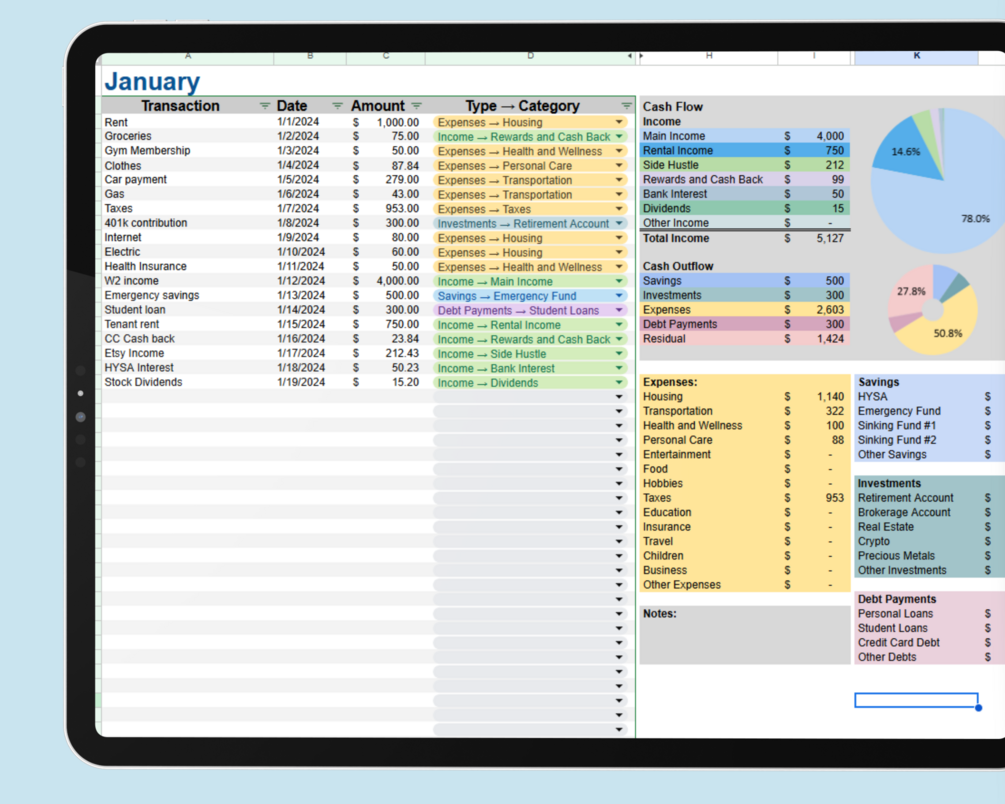Screen dimensions: 1005x804
Task: Select the 'Crypto' investments row
Action: click(x=929, y=541)
